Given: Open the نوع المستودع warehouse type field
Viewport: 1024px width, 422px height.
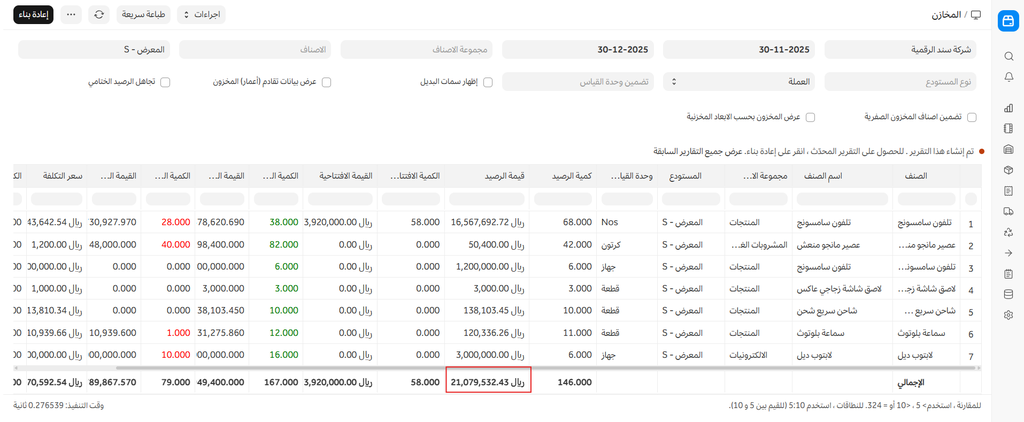Looking at the screenshot, I should 899,82.
